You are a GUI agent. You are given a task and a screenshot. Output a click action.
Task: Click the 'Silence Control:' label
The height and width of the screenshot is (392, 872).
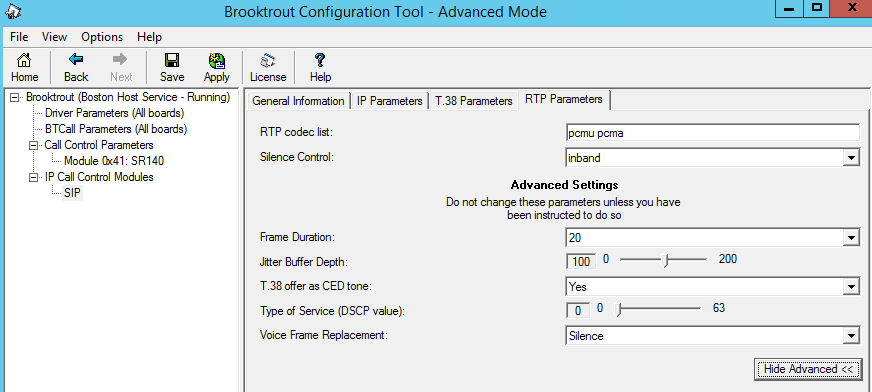(x=297, y=157)
